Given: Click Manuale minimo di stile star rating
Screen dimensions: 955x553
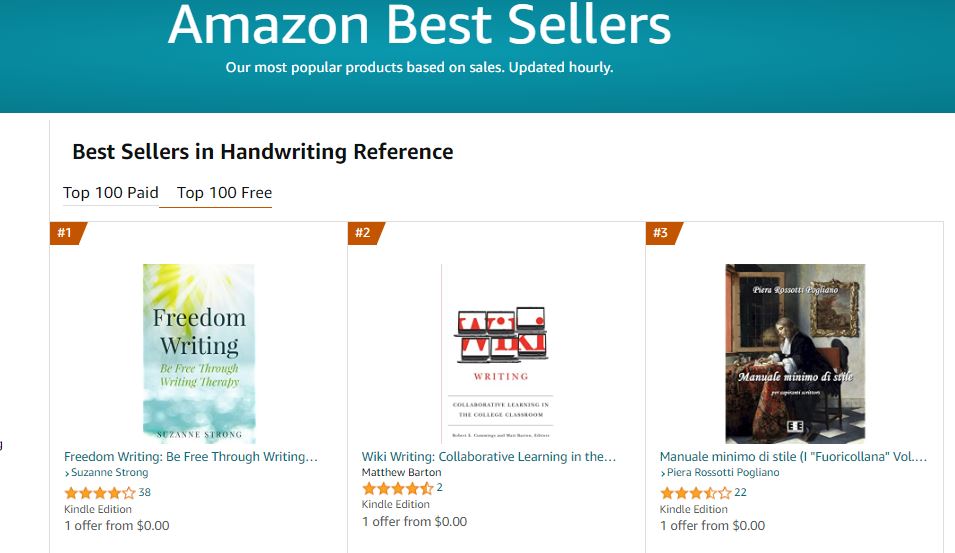Looking at the screenshot, I should click(x=695, y=492).
